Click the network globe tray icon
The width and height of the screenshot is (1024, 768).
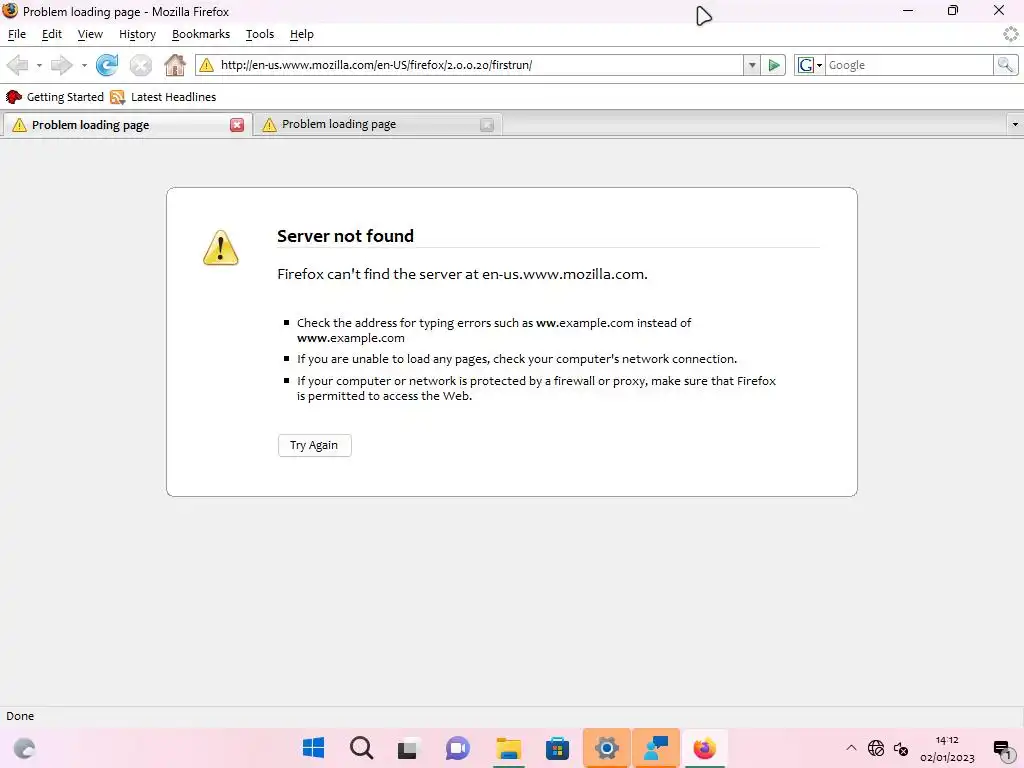click(876, 748)
